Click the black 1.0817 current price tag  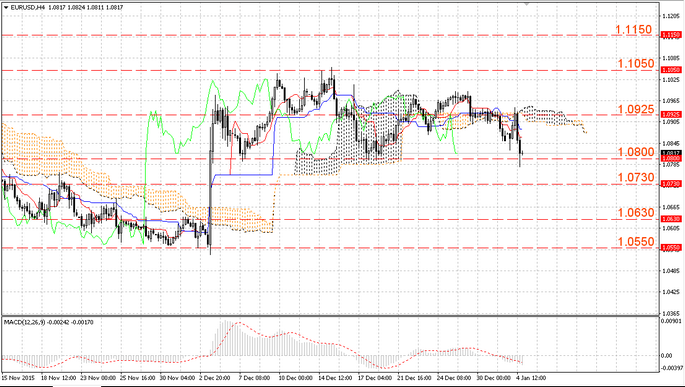tap(671, 153)
